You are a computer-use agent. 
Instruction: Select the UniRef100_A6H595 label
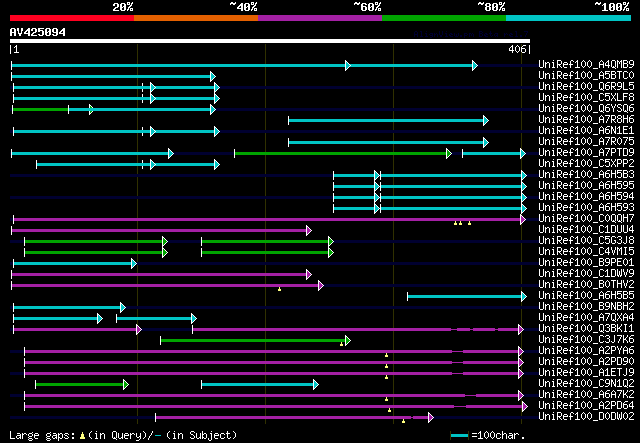pos(586,185)
